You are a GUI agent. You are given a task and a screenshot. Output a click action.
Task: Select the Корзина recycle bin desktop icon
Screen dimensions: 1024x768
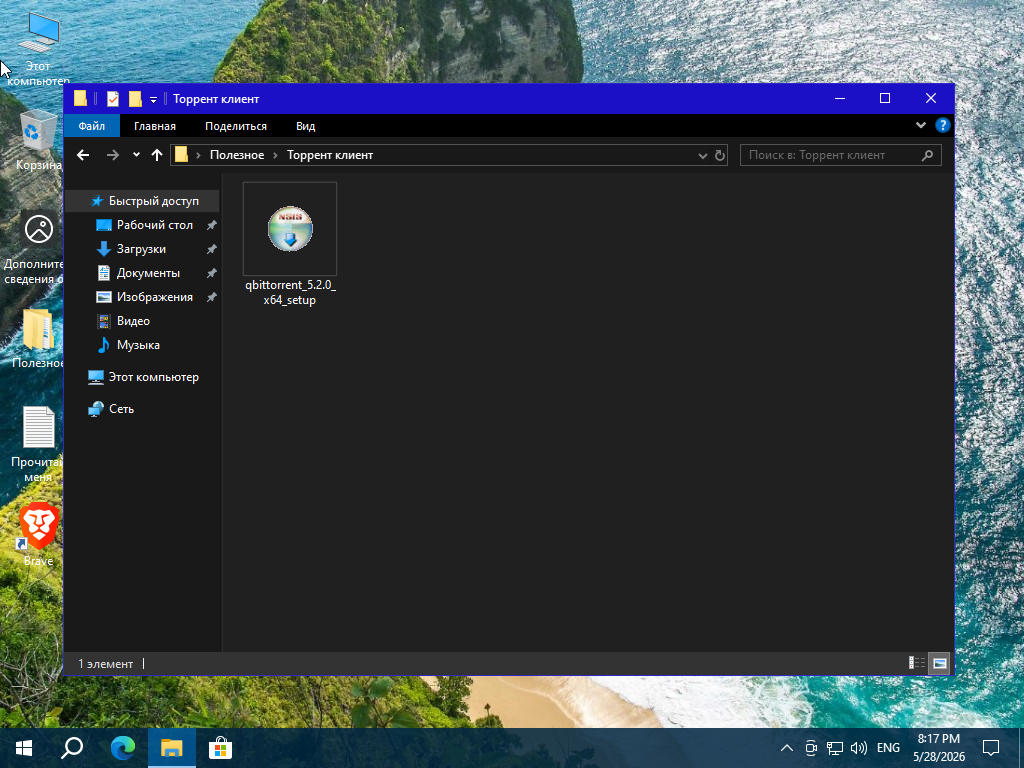(x=38, y=140)
